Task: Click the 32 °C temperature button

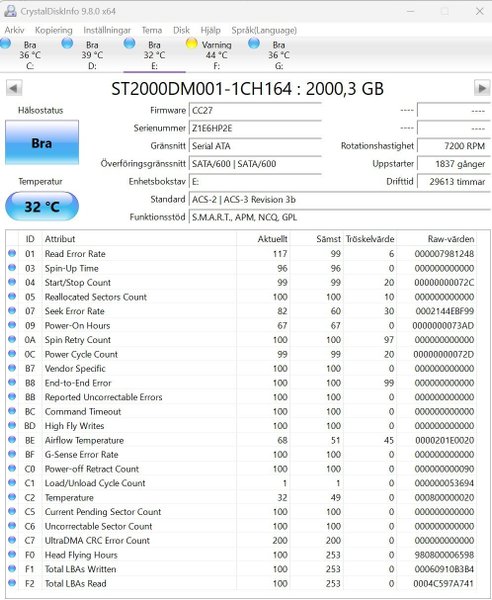Action: pyautogui.click(x=42, y=207)
